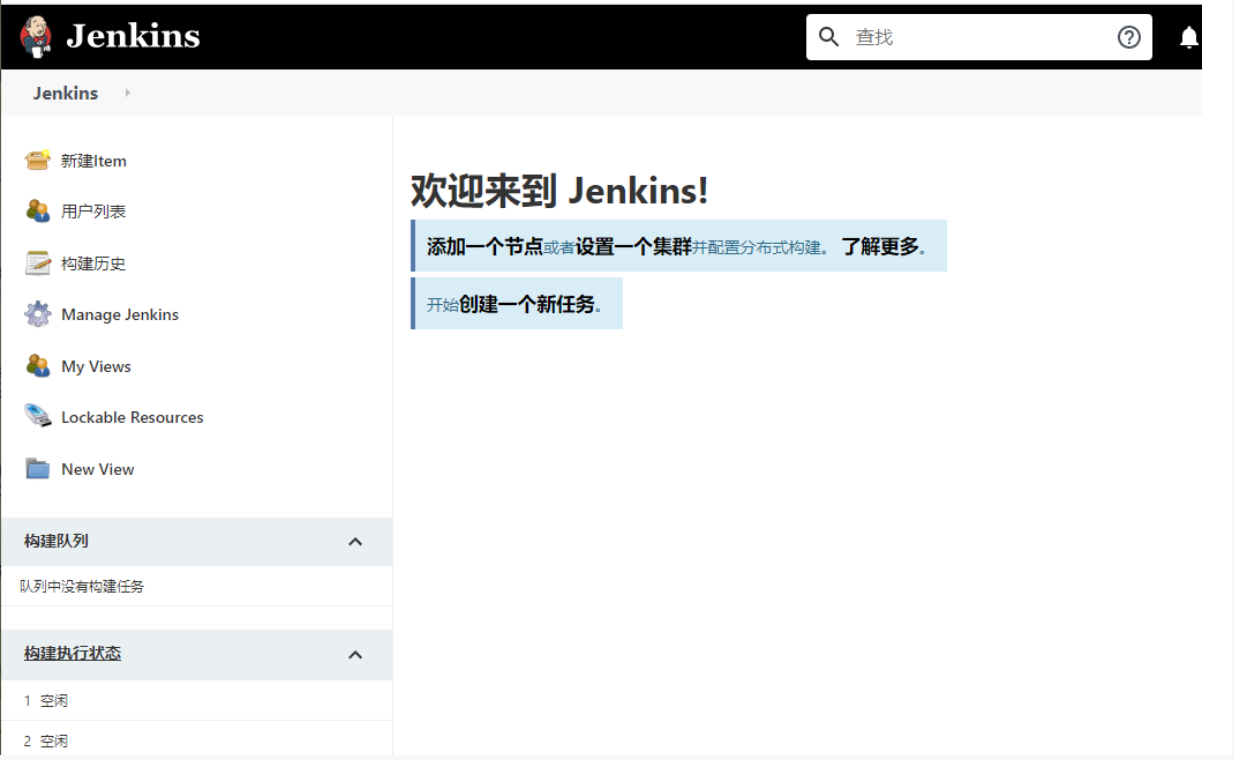Image resolution: width=1234 pixels, height=760 pixels.
Task: Open the 构建历史 menu link
Action: tap(93, 264)
